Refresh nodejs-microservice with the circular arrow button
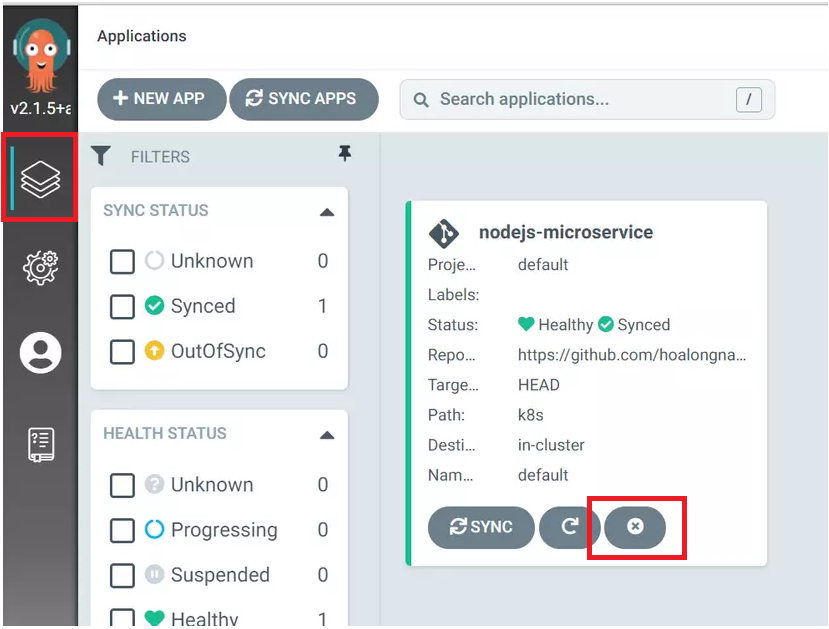 pyautogui.click(x=569, y=527)
